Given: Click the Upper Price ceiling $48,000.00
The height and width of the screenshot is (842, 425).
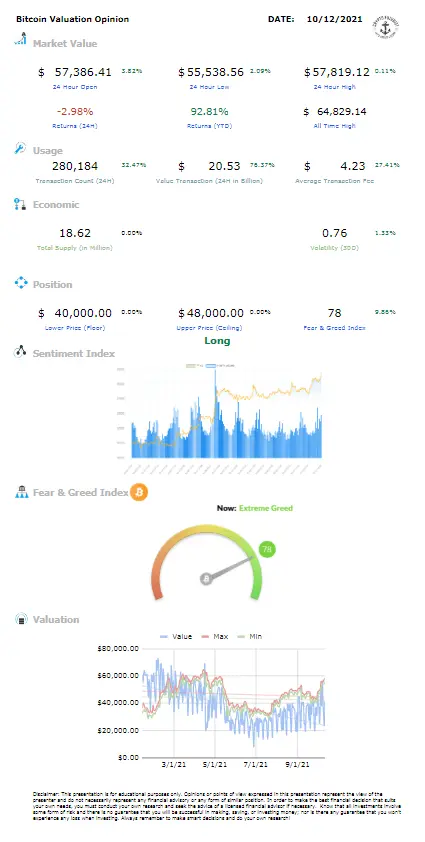Looking at the screenshot, I should (211, 313).
